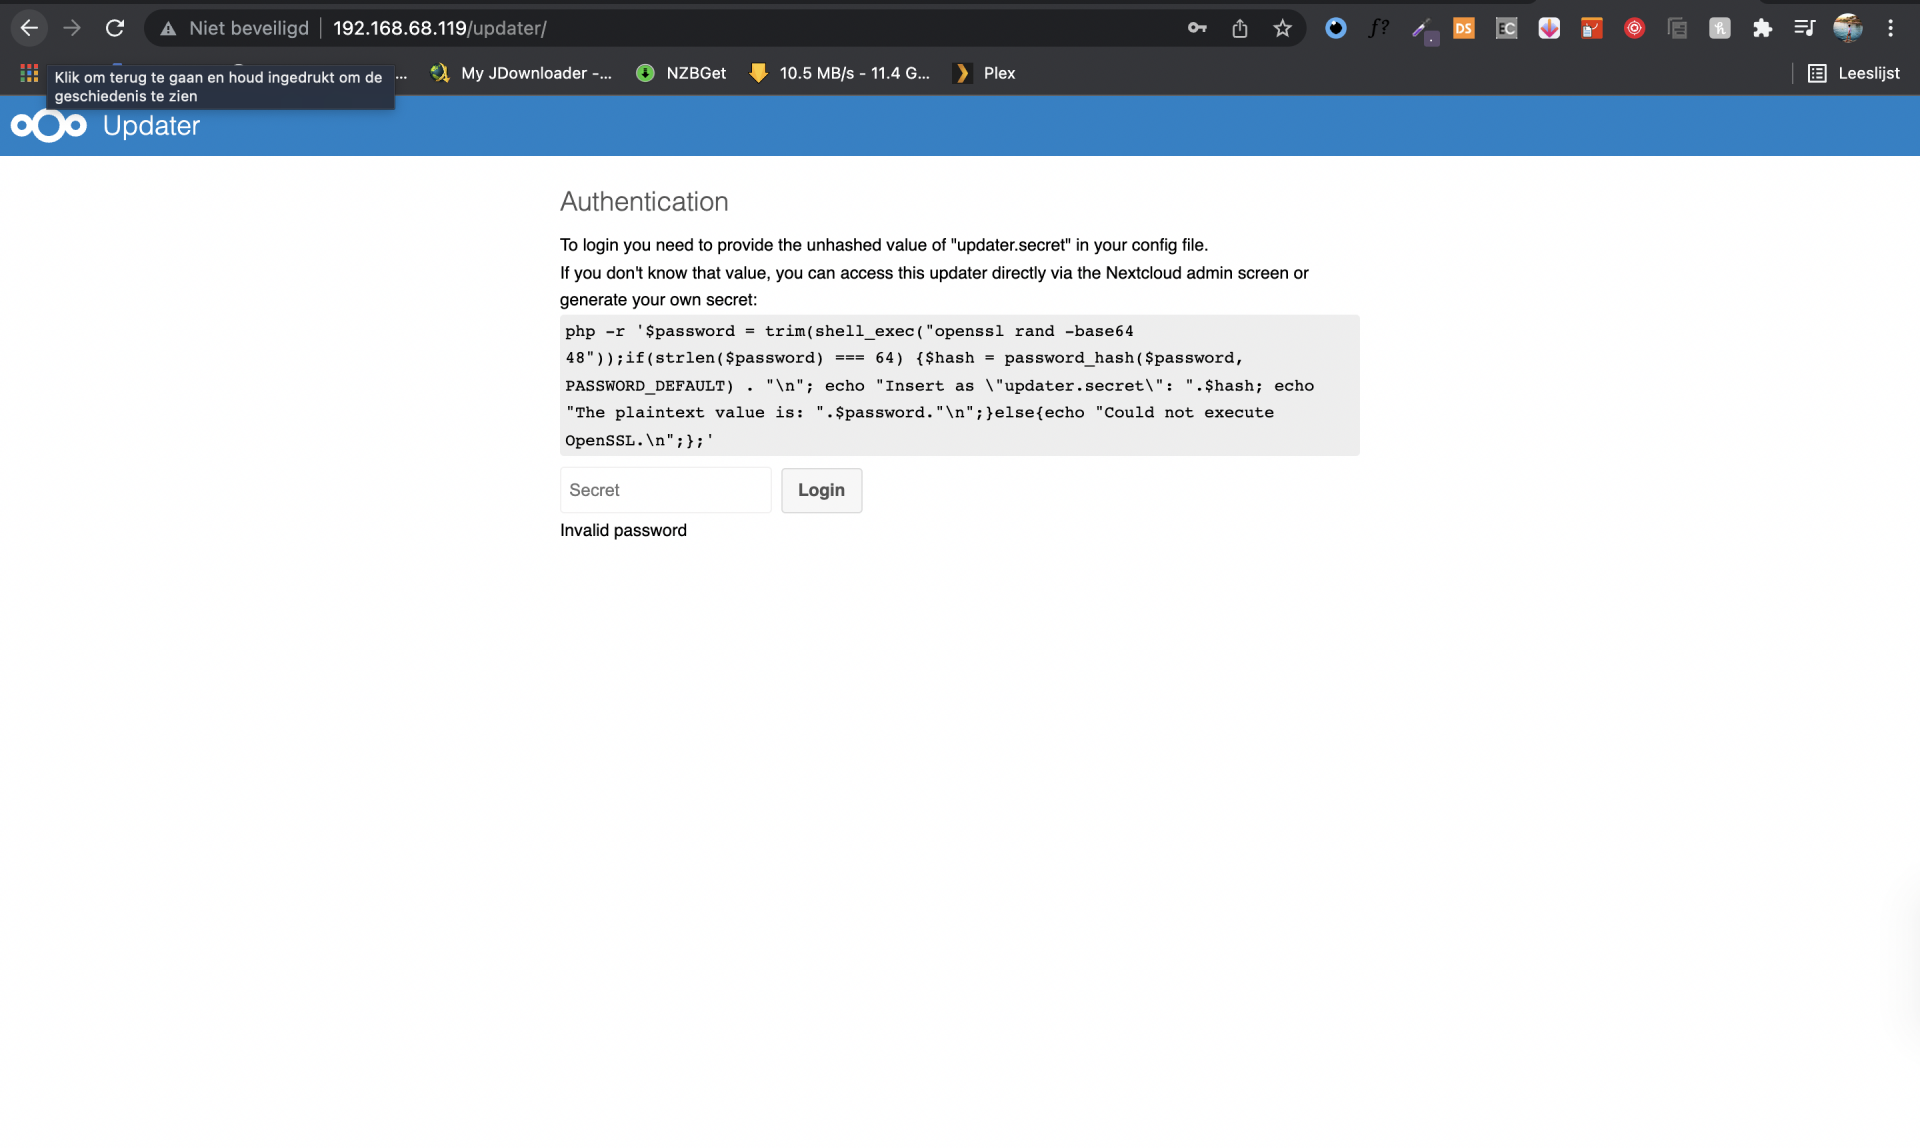Image resolution: width=1920 pixels, height=1148 pixels.
Task: Click the php secret generation code block
Action: coord(959,385)
